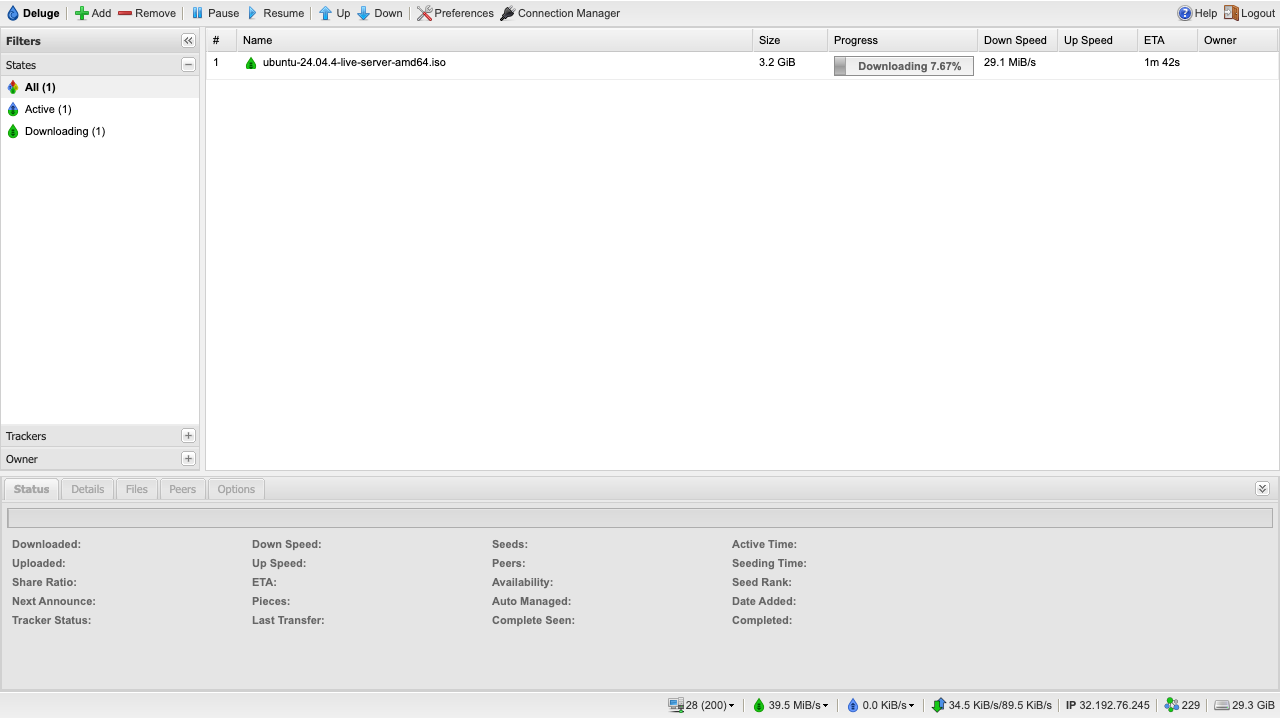
Task: Select the Downloading (1) filter
Action: point(100,131)
